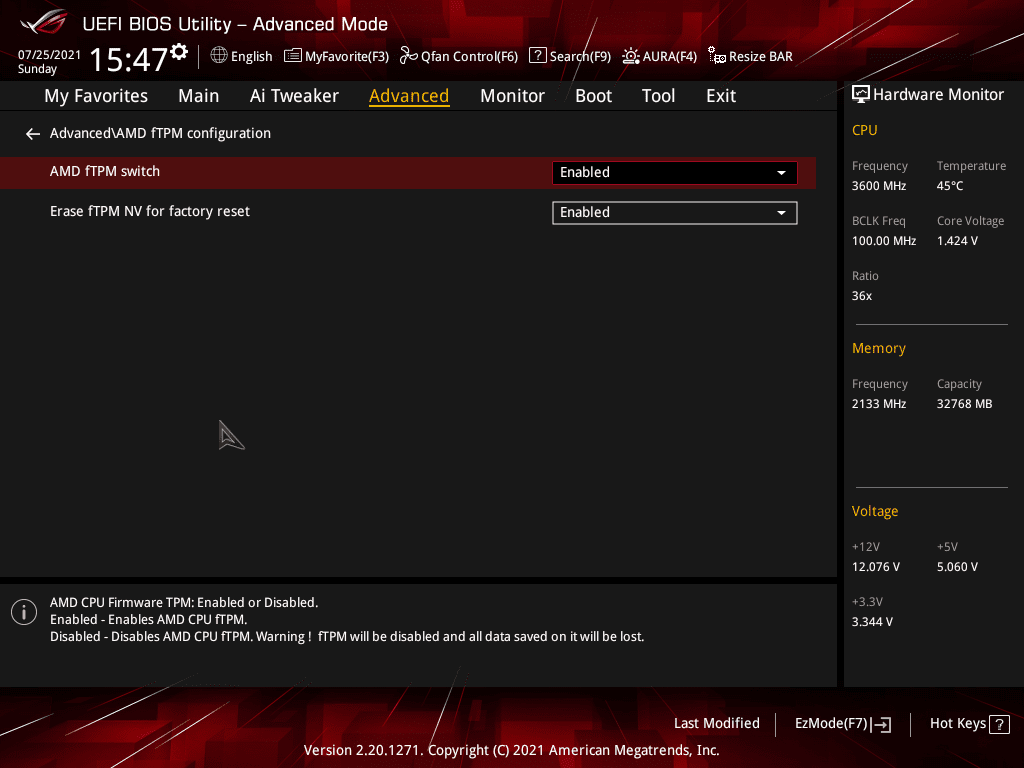Image resolution: width=1024 pixels, height=768 pixels.
Task: Open the Boot tab
Action: coord(593,96)
